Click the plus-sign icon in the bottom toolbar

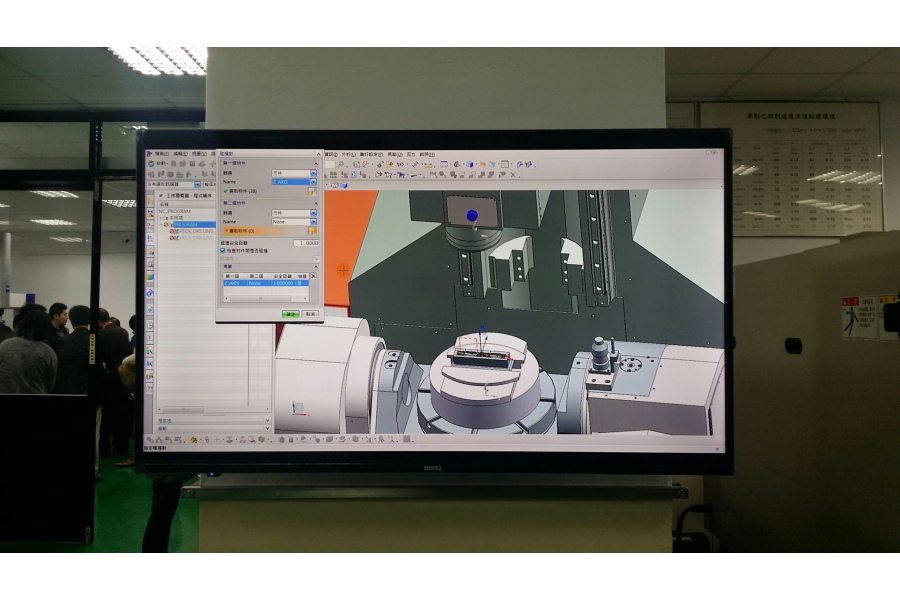[216, 440]
